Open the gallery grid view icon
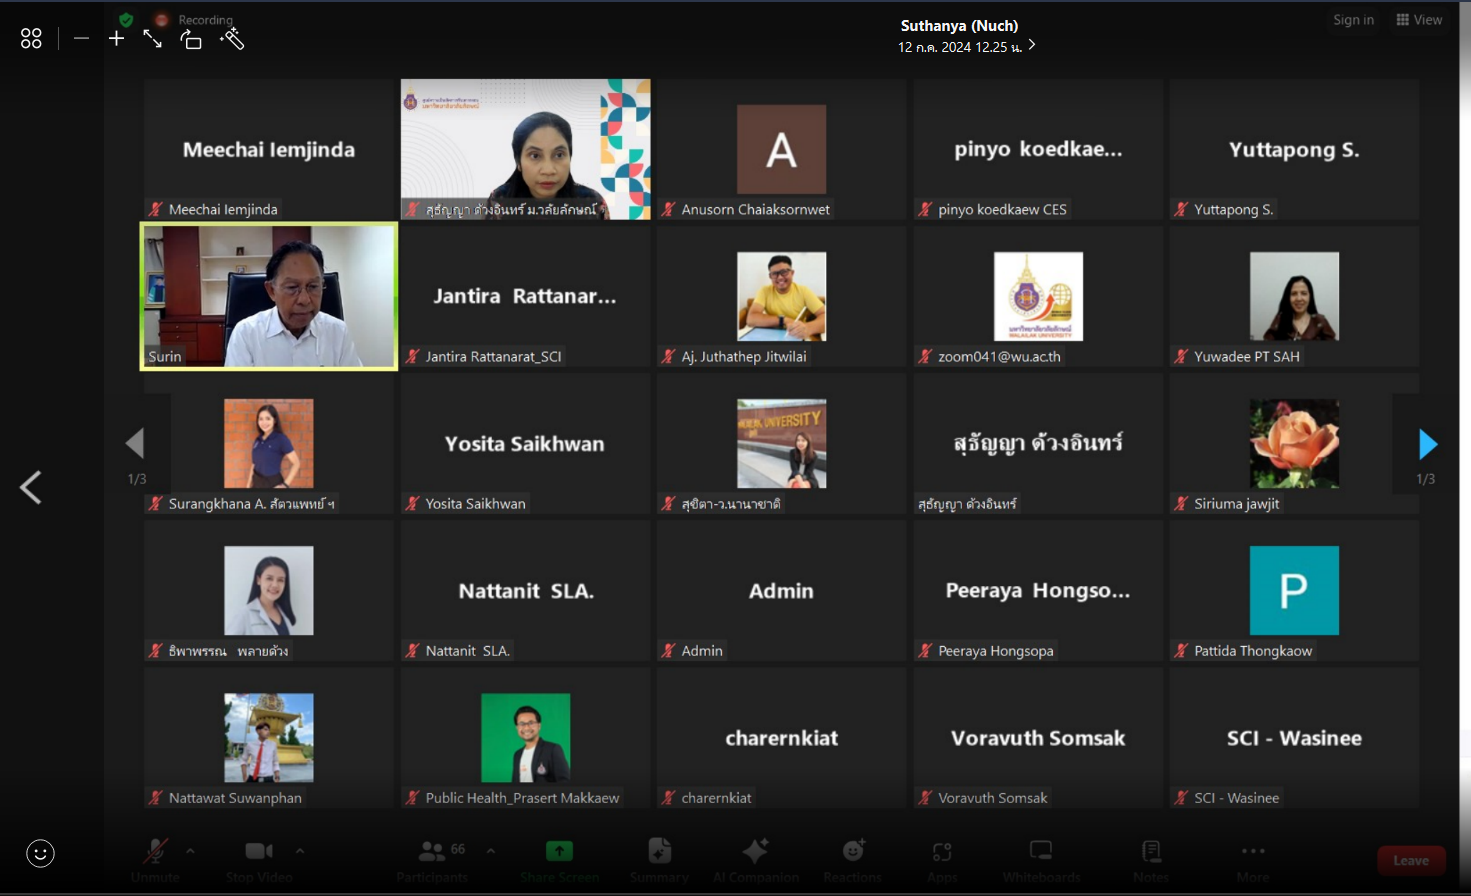Screen dimensions: 1471x896 point(31,39)
